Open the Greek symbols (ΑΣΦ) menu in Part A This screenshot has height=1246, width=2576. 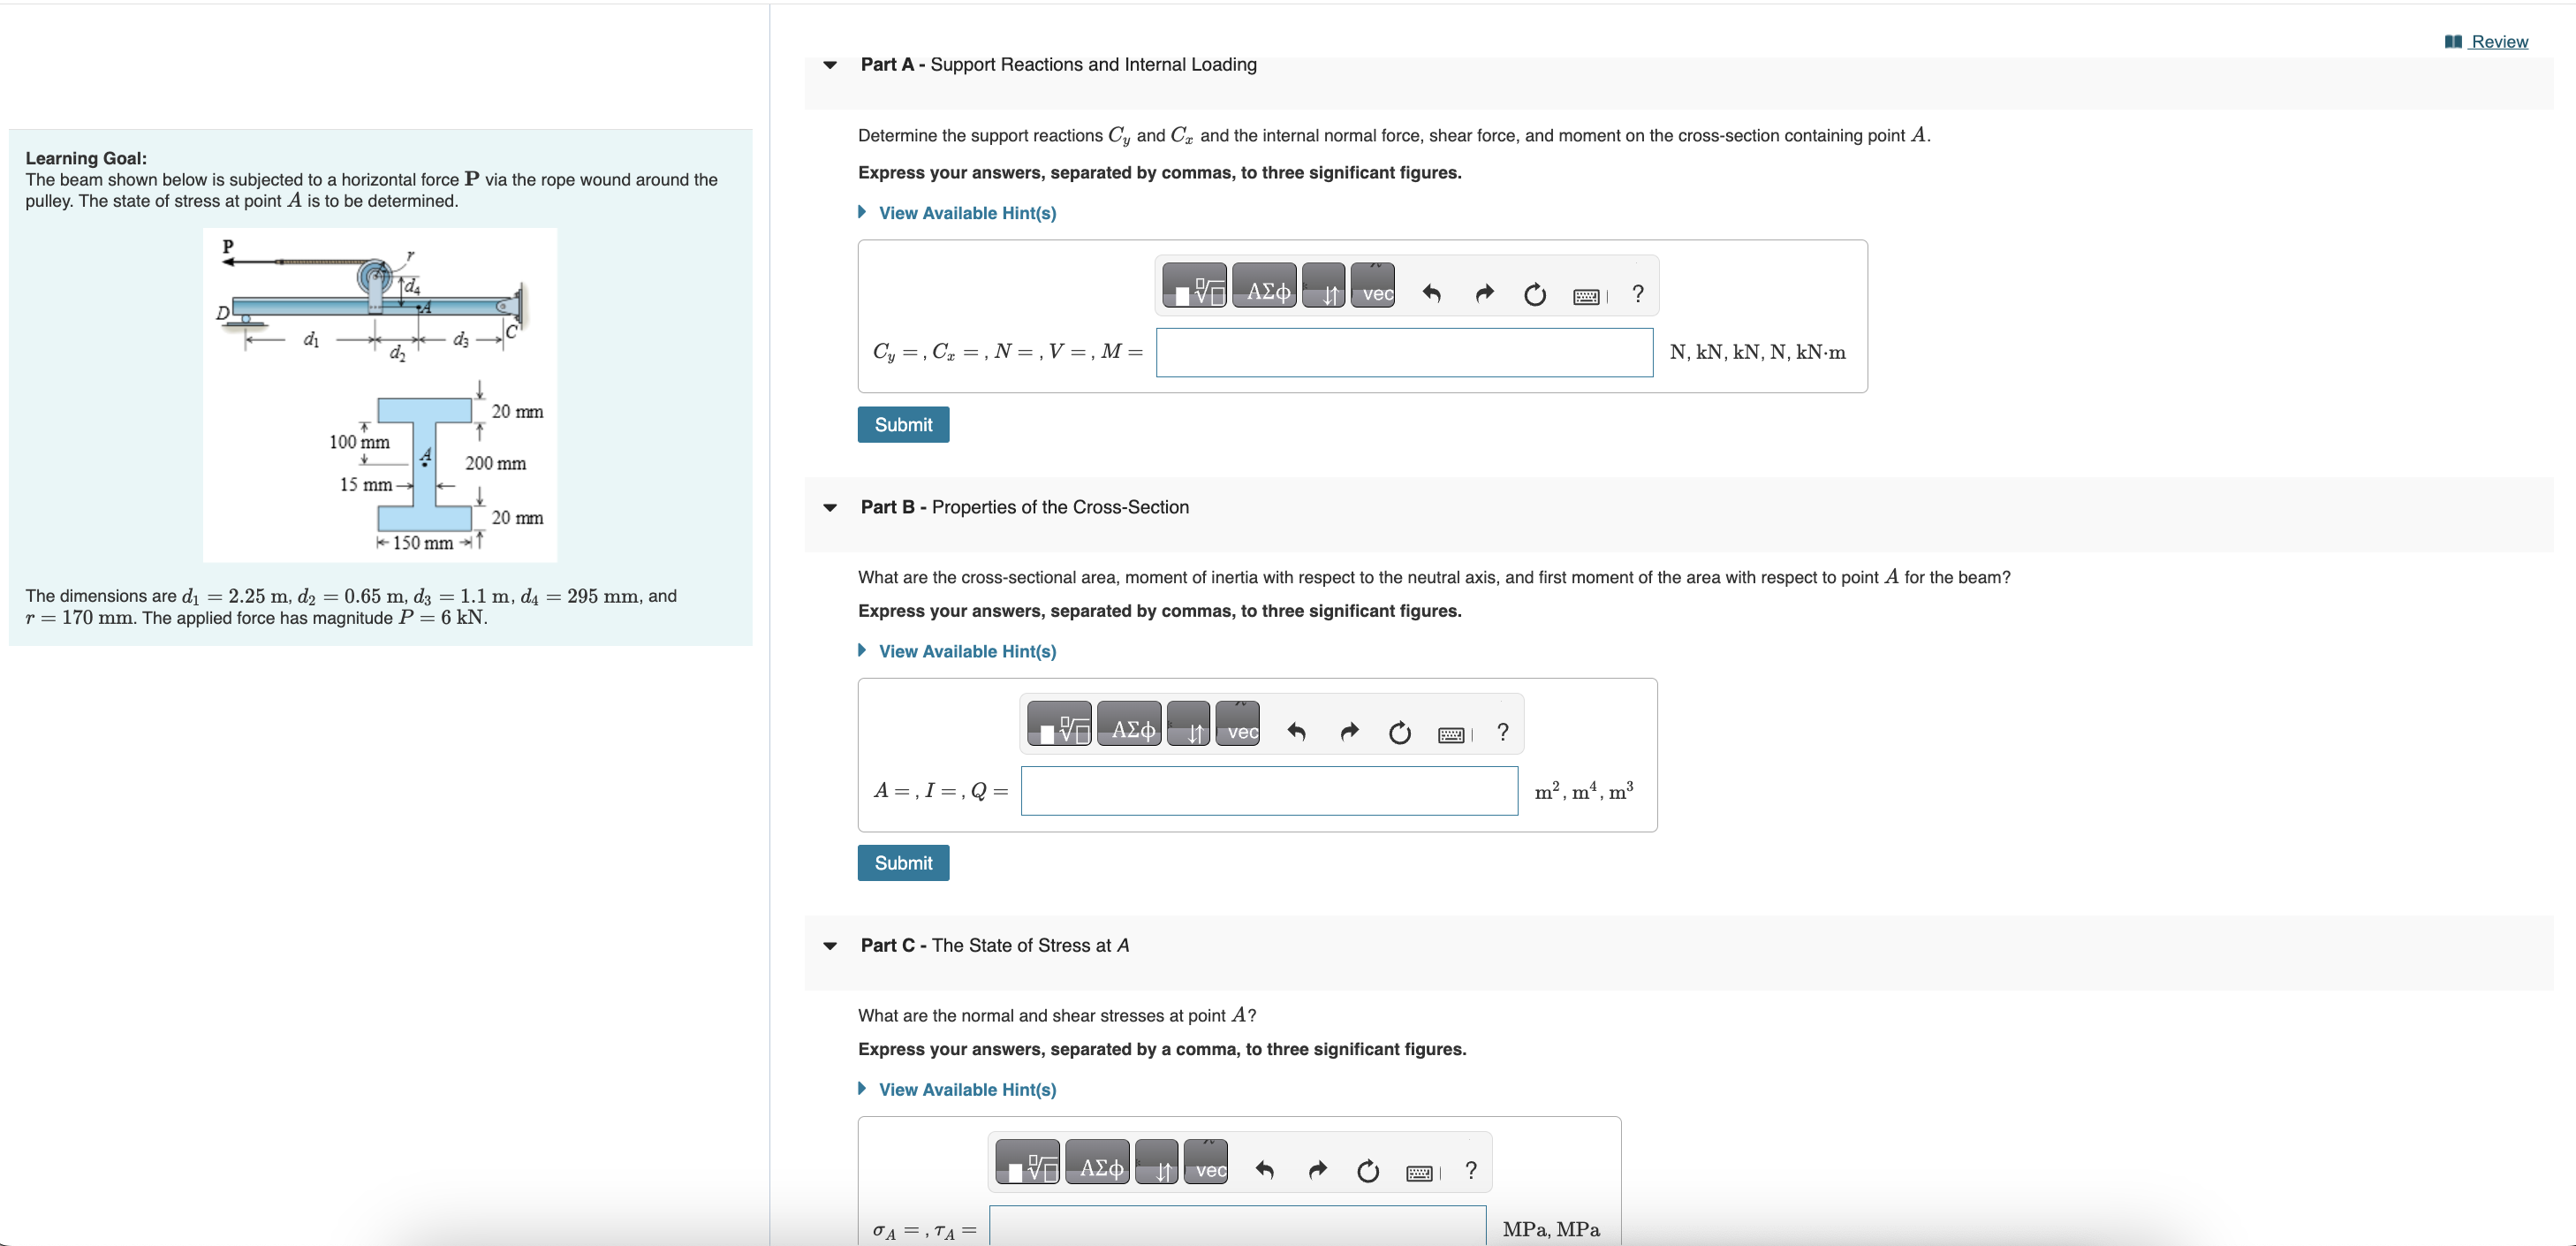pyautogui.click(x=1263, y=288)
